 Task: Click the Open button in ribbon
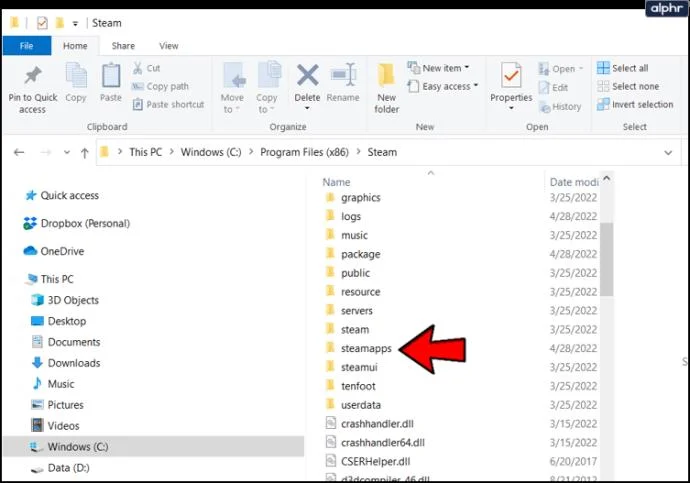click(561, 69)
